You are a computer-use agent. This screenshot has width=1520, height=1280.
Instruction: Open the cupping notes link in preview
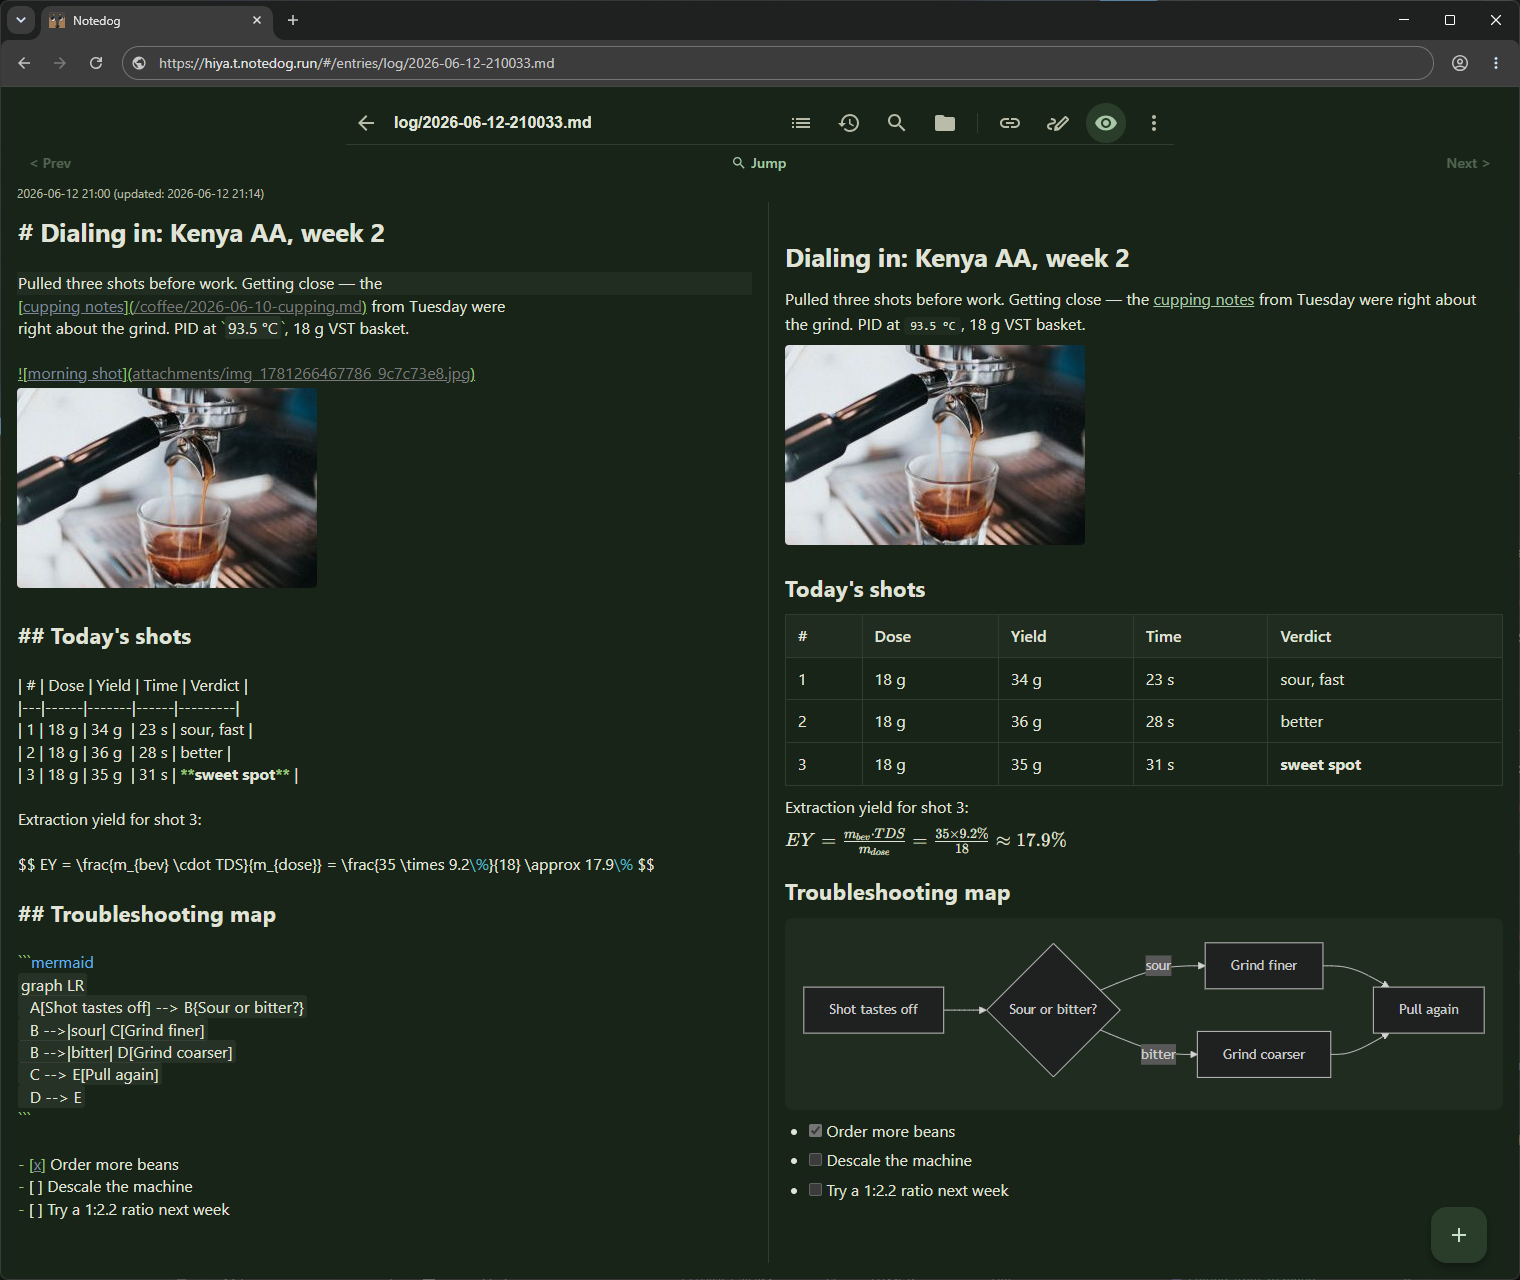[1203, 300]
